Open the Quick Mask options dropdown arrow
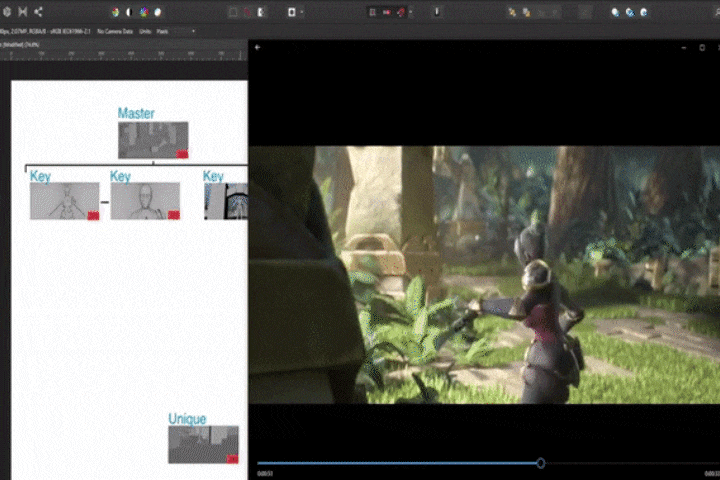Viewport: 720px width, 480px height. 302,12
